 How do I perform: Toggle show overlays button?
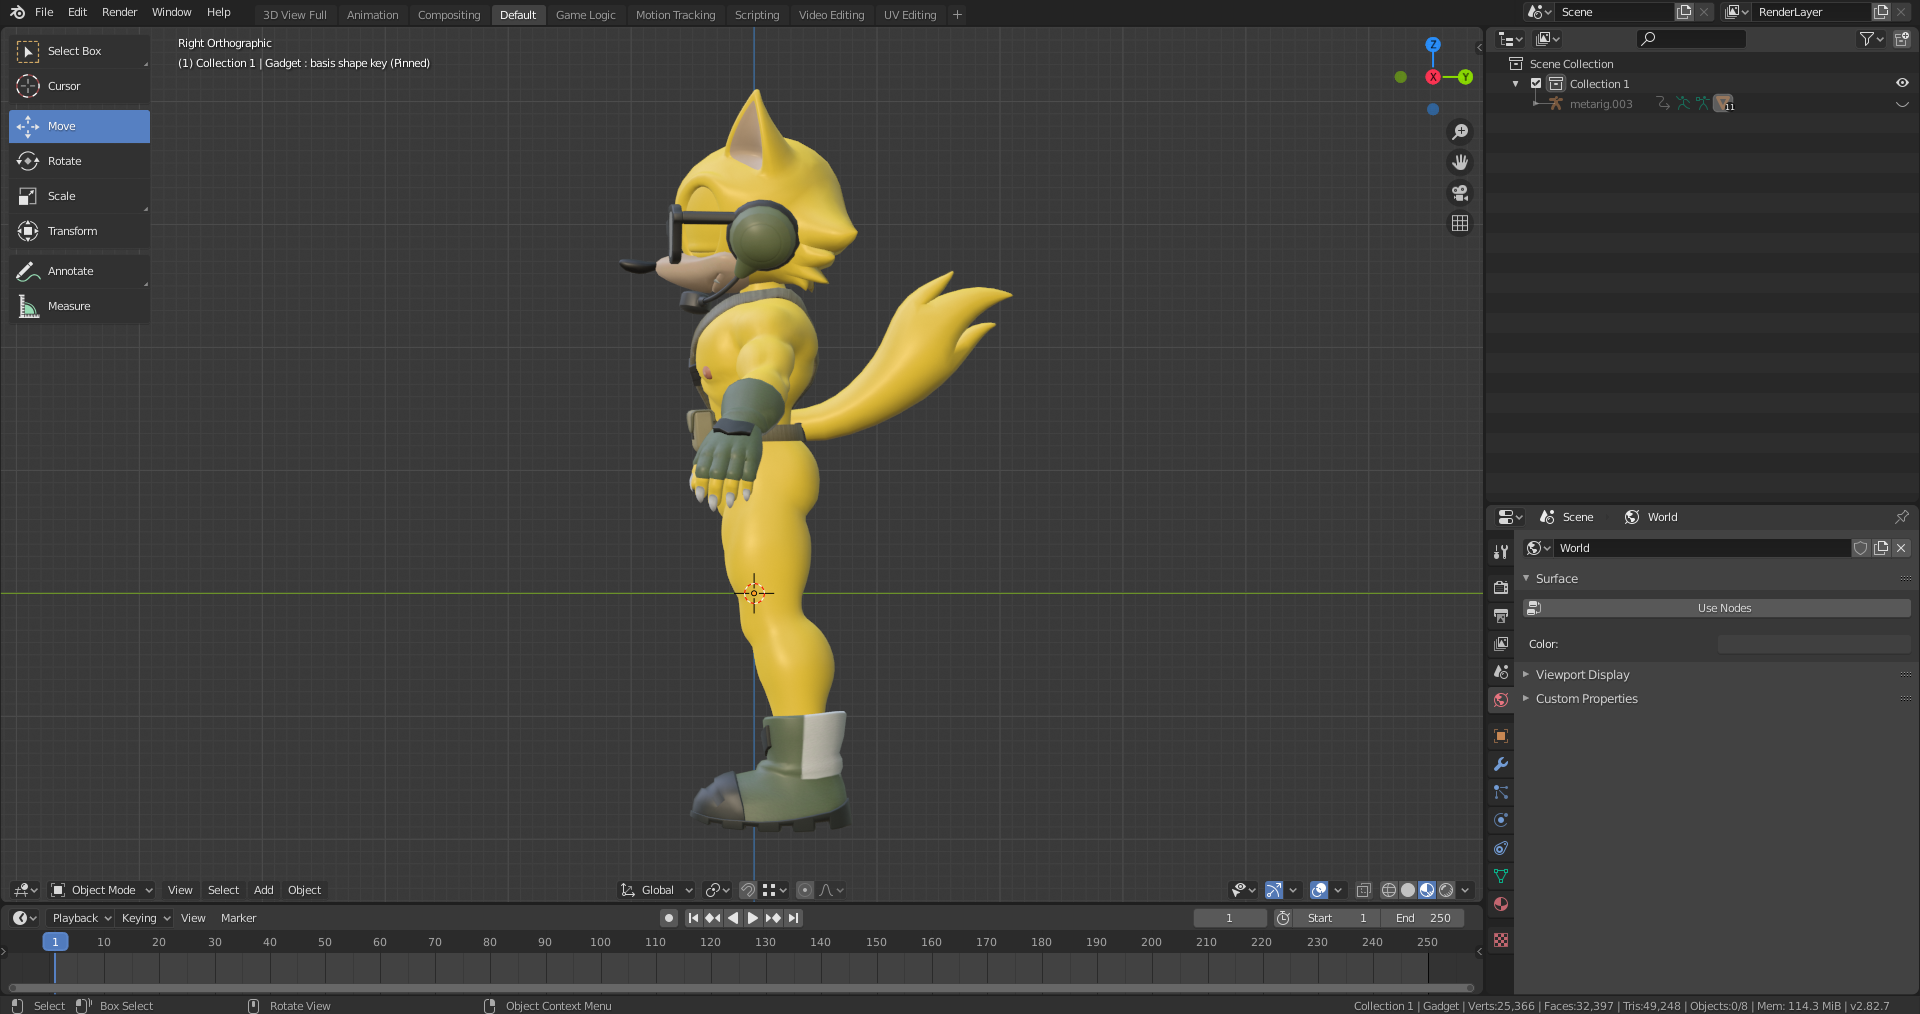[1319, 890]
